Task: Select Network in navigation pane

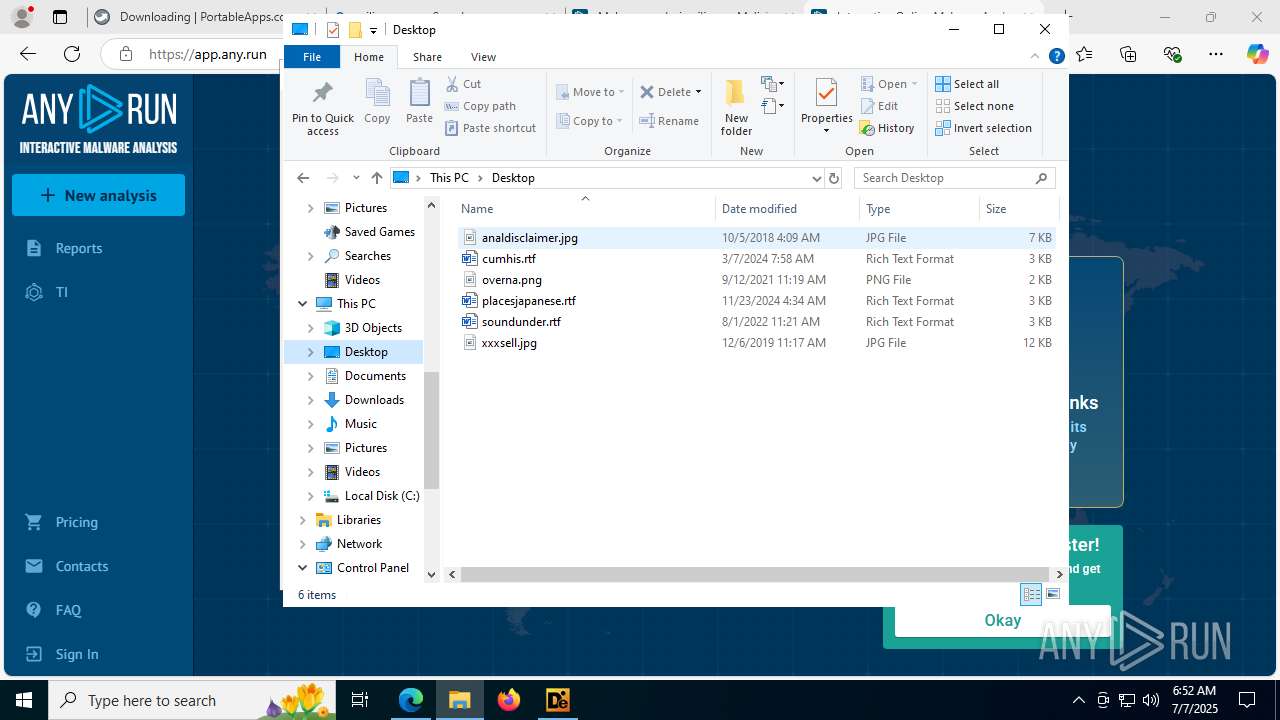Action: [x=359, y=544]
